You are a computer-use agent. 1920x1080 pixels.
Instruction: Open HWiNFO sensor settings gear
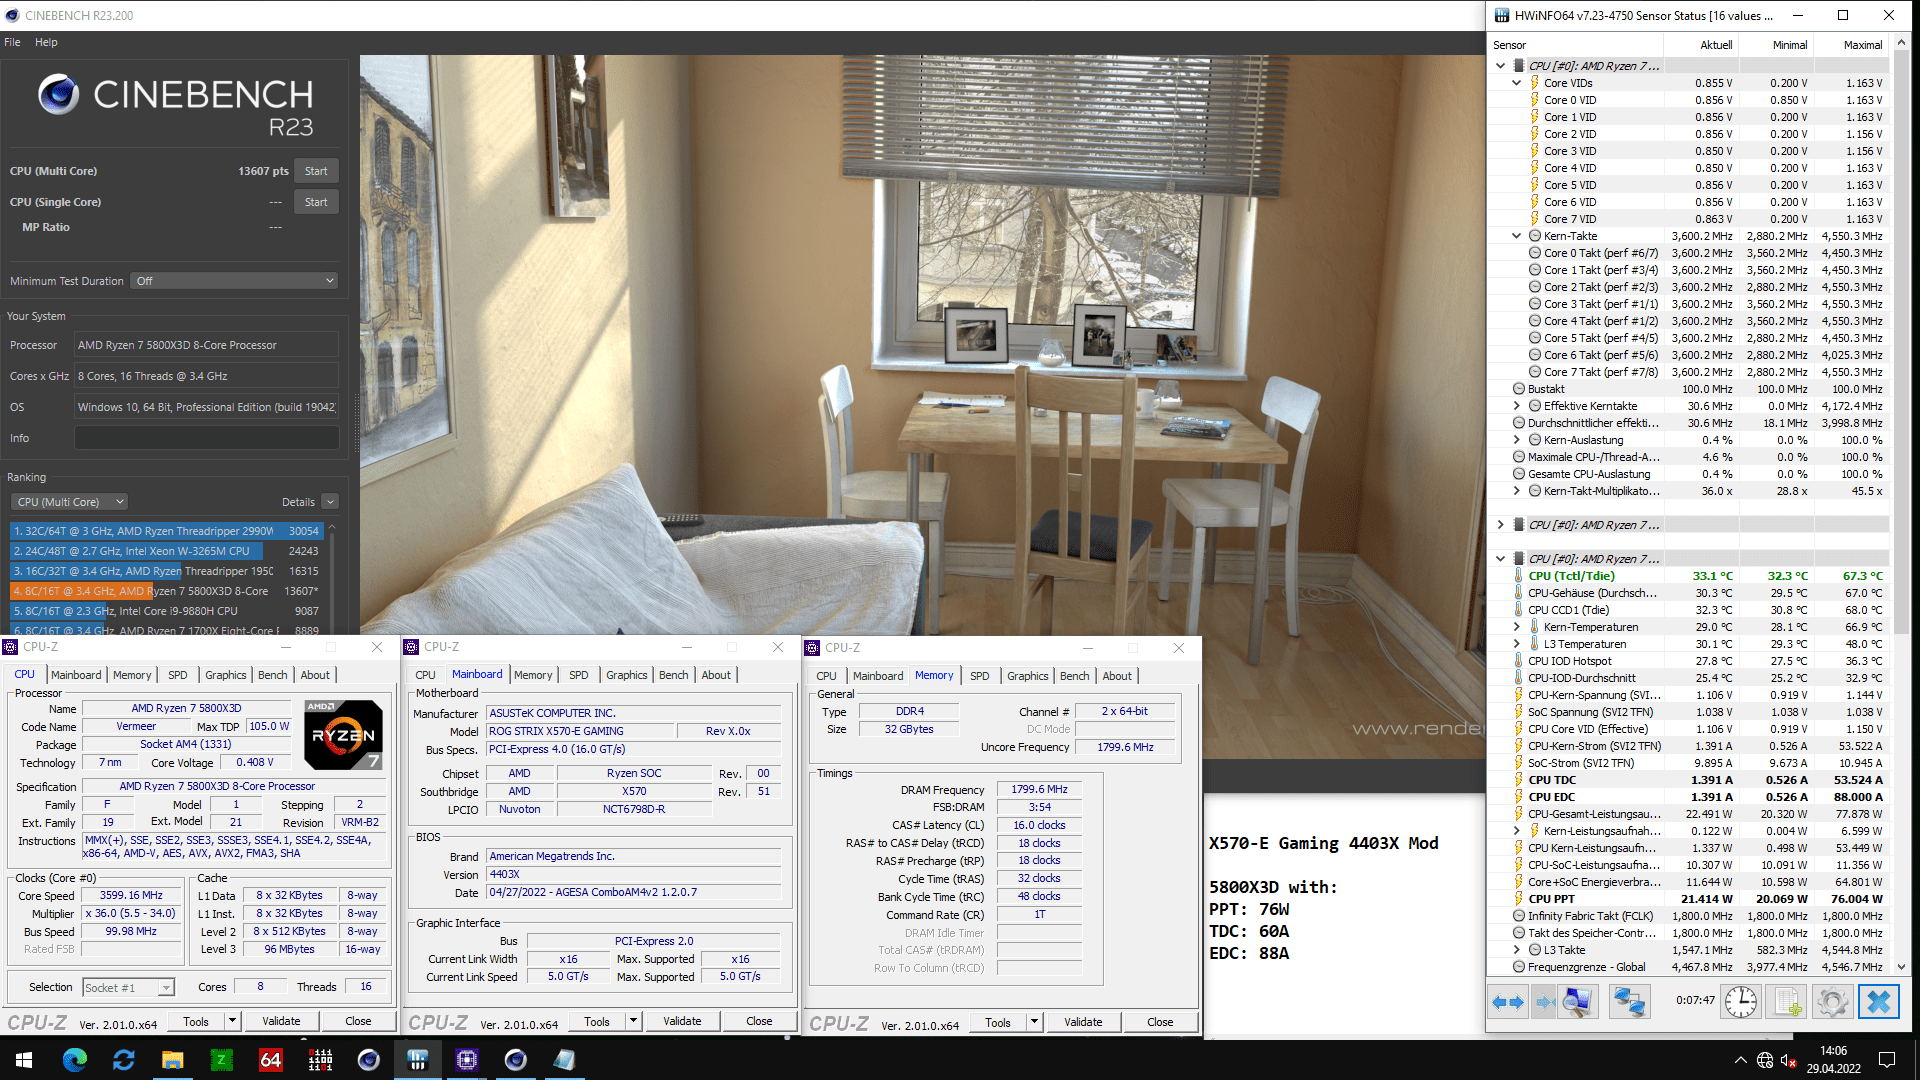coord(1833,1001)
